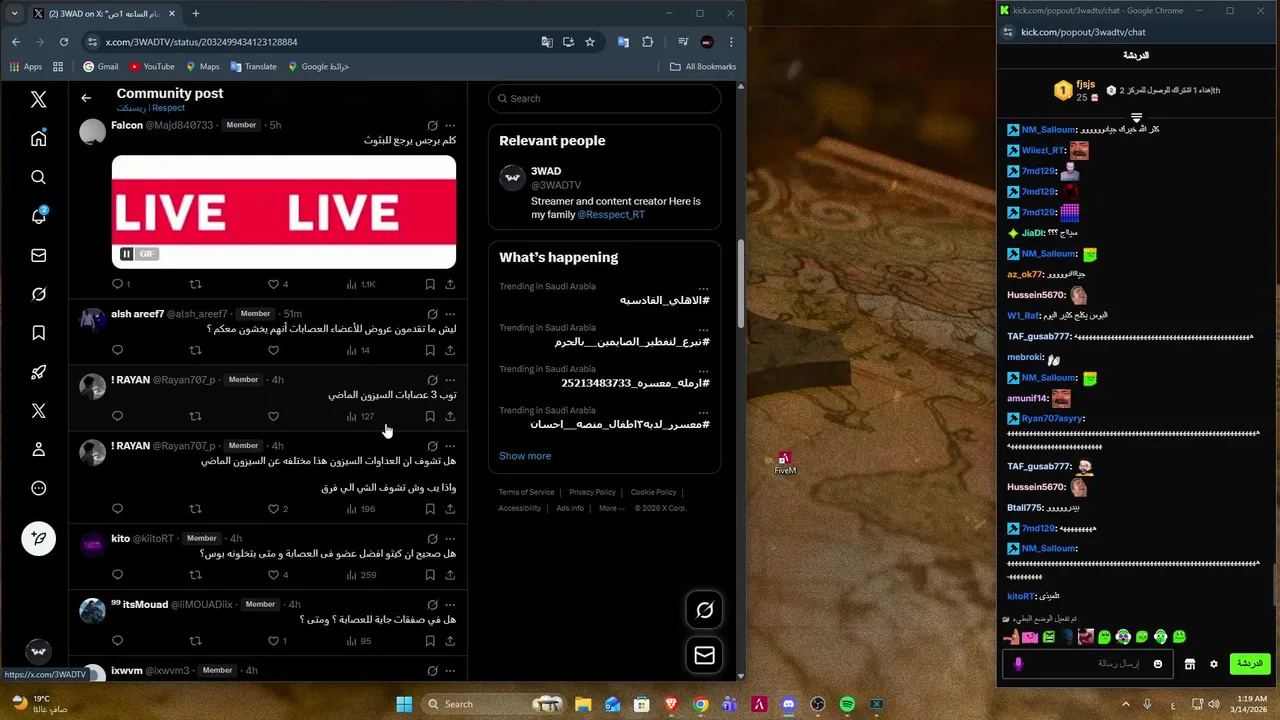Open emoji picker in Kick chat input
Screen dimensions: 1280x720
tap(1158, 664)
